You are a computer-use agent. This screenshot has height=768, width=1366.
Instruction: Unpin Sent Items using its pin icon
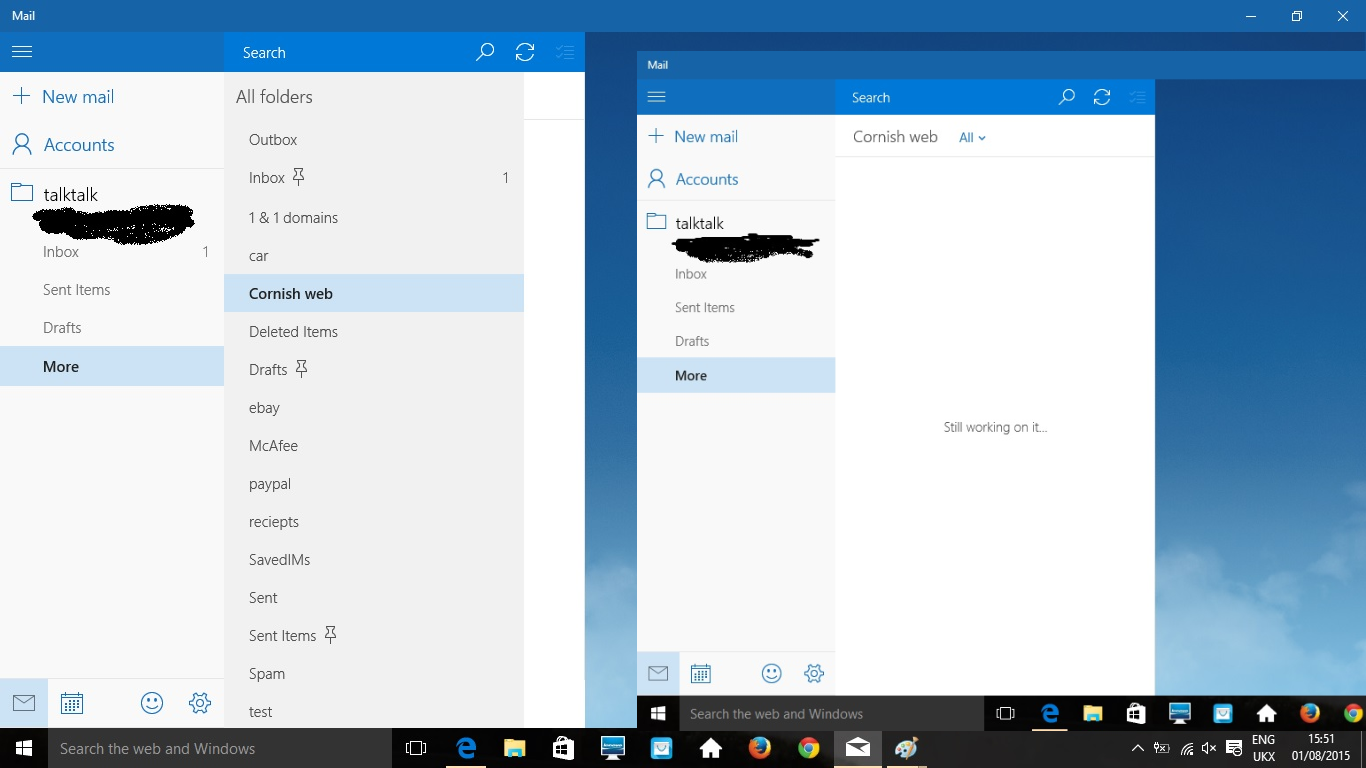(x=330, y=635)
